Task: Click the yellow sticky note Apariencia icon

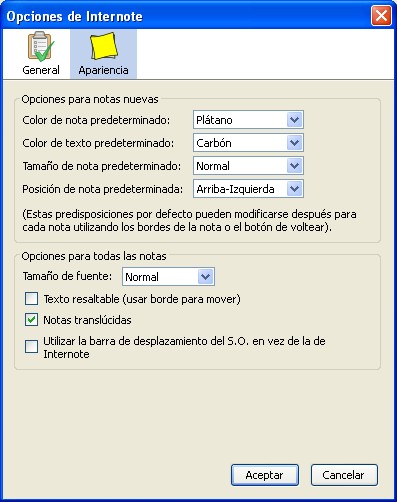Action: (104, 46)
